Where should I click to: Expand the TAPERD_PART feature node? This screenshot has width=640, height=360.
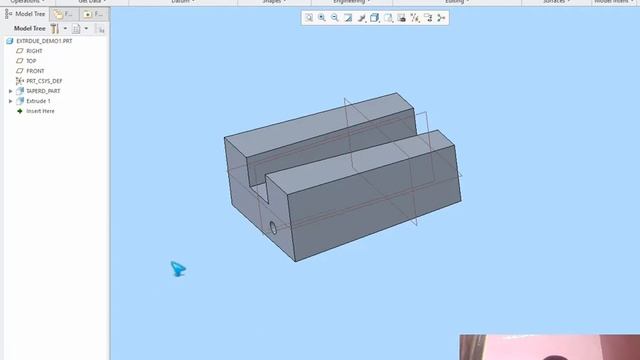point(11,91)
